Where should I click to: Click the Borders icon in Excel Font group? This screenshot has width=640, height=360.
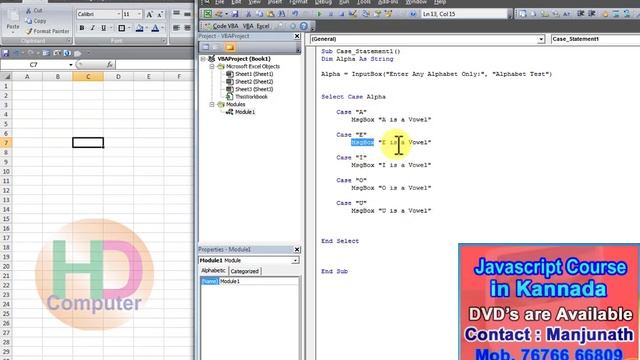pyautogui.click(x=122, y=28)
